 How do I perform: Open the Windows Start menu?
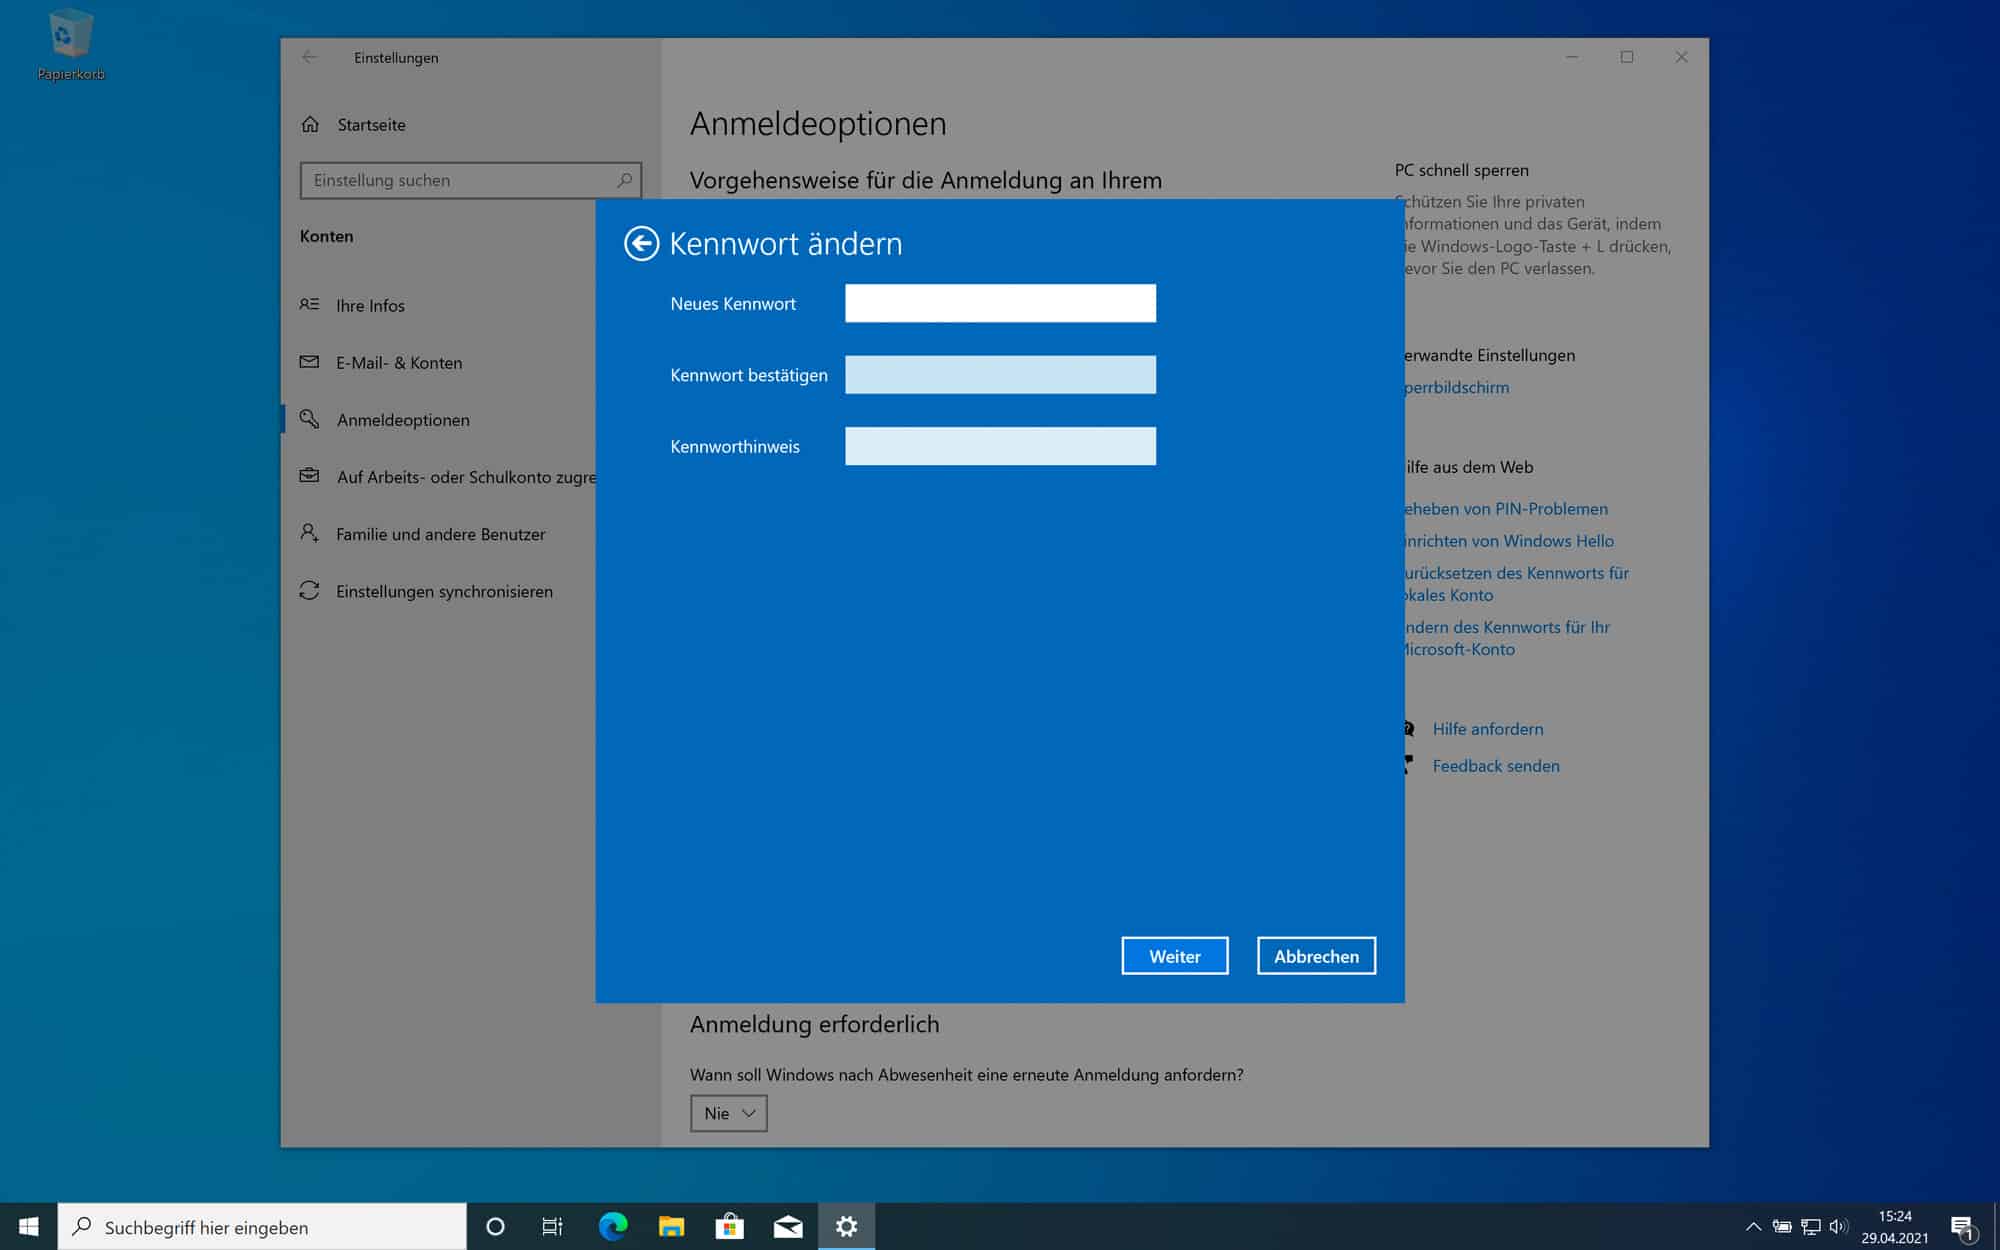click(x=29, y=1226)
